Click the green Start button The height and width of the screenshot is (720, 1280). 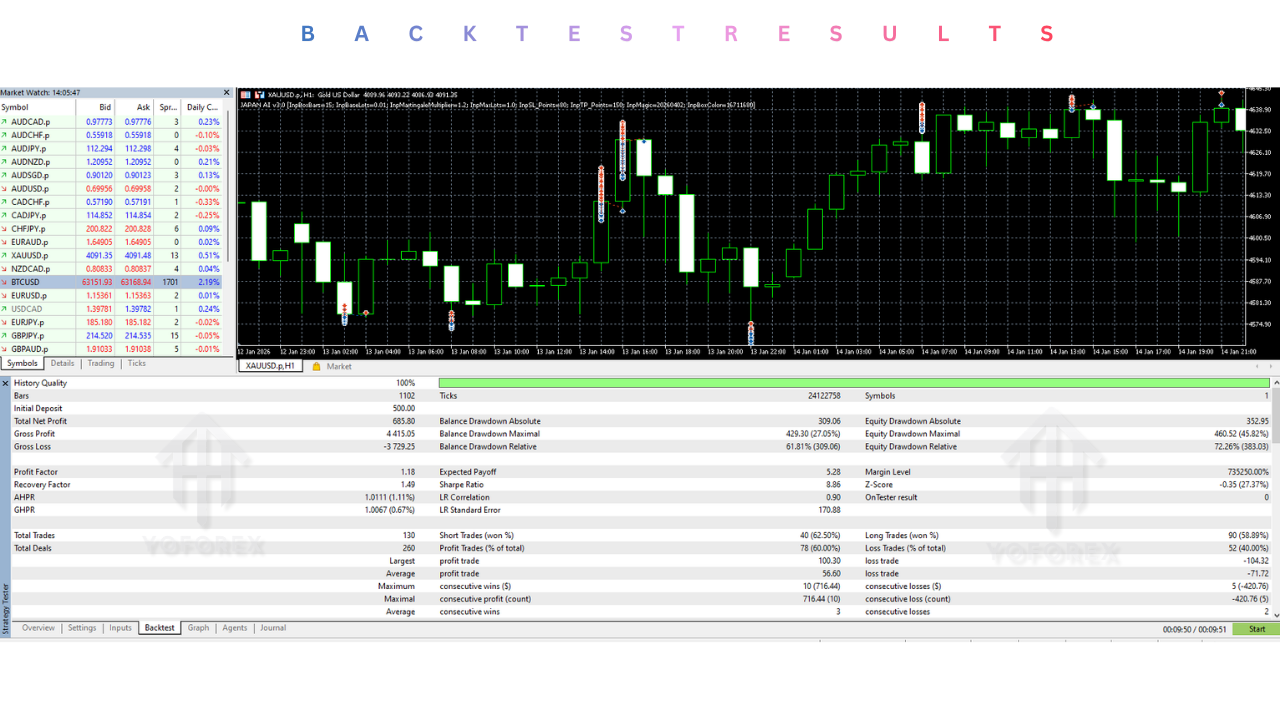pos(1256,629)
